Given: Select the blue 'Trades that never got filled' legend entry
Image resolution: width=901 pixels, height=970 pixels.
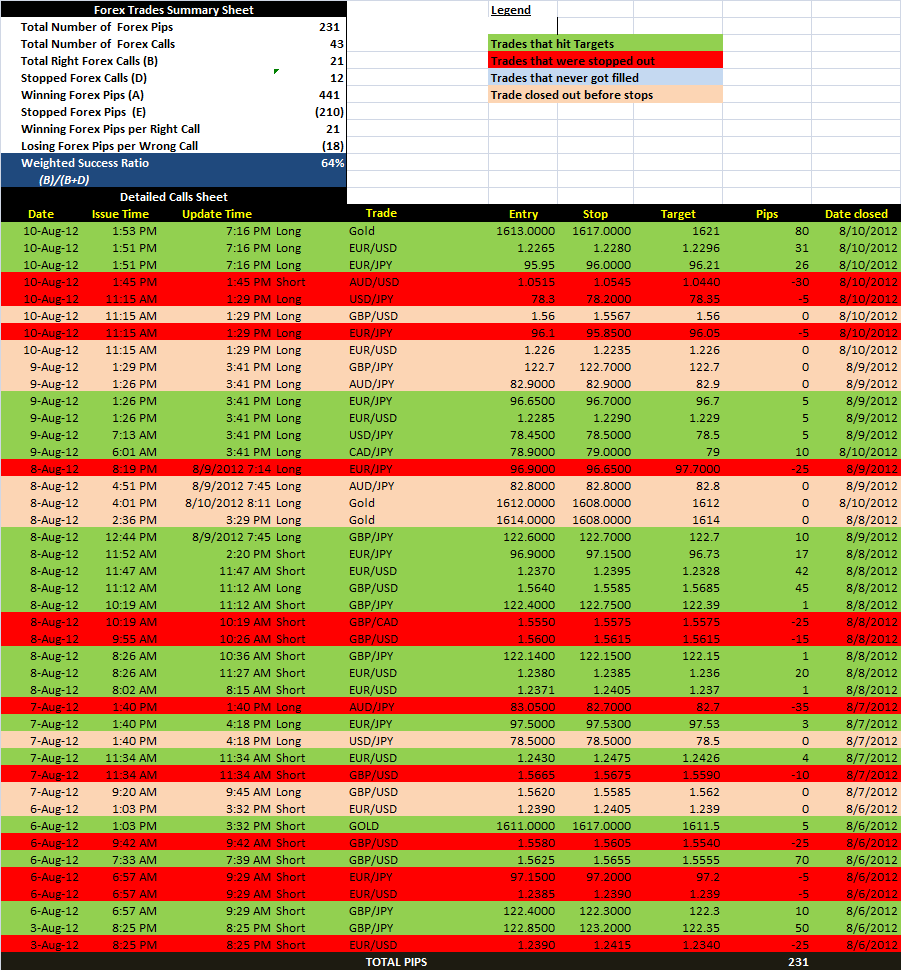Looking at the screenshot, I should coord(600,77).
